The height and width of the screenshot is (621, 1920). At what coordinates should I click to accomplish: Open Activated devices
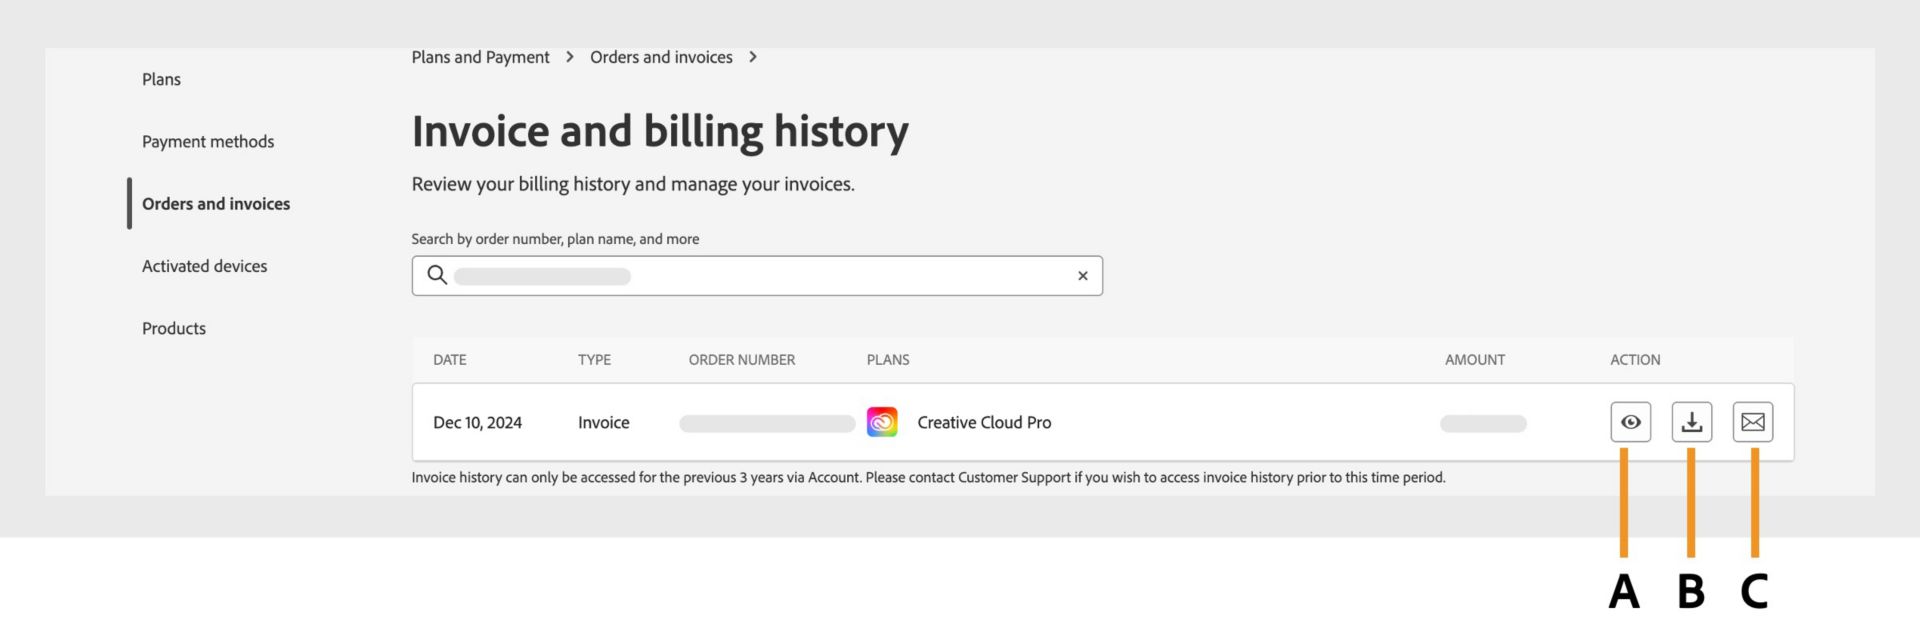tap(204, 266)
